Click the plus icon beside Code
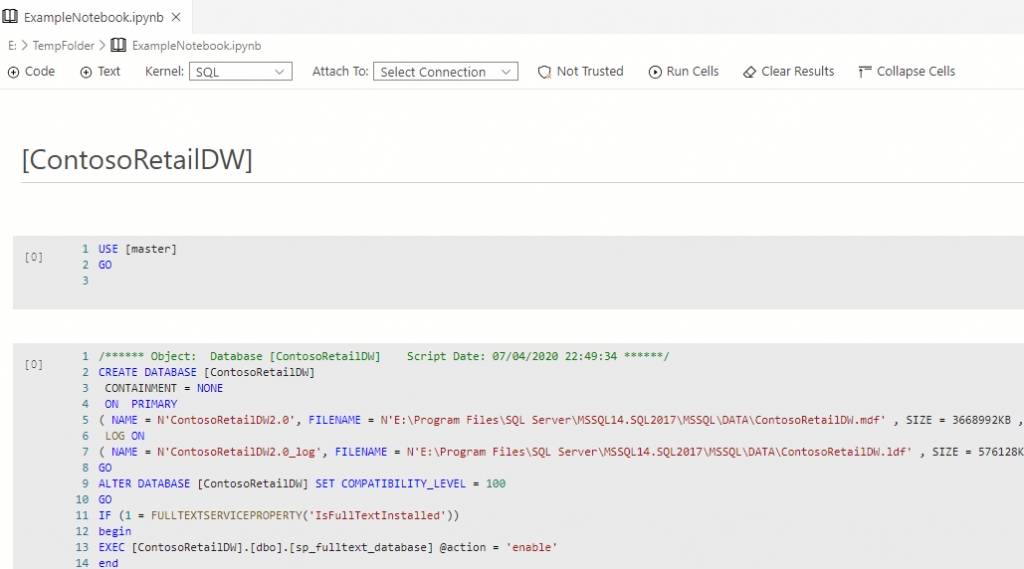1024x569 pixels. (13, 72)
